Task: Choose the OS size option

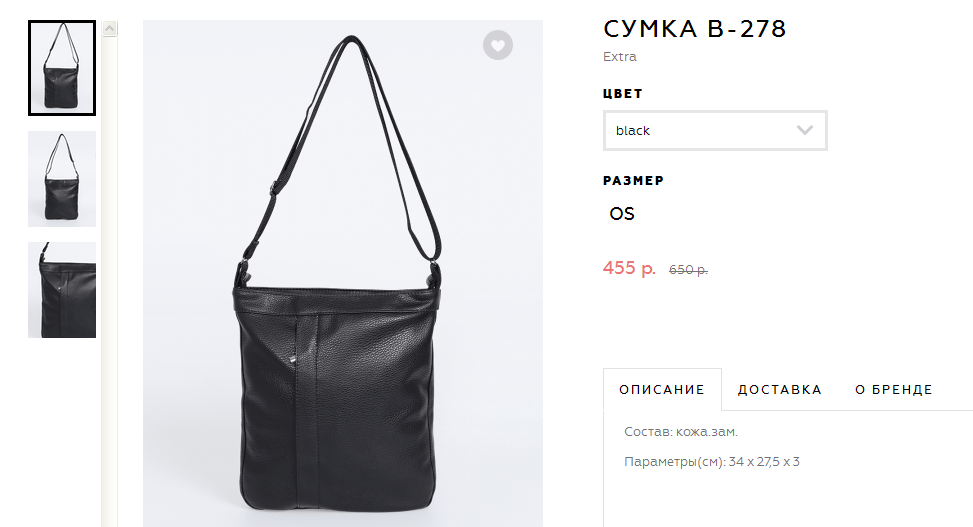Action: 622,214
